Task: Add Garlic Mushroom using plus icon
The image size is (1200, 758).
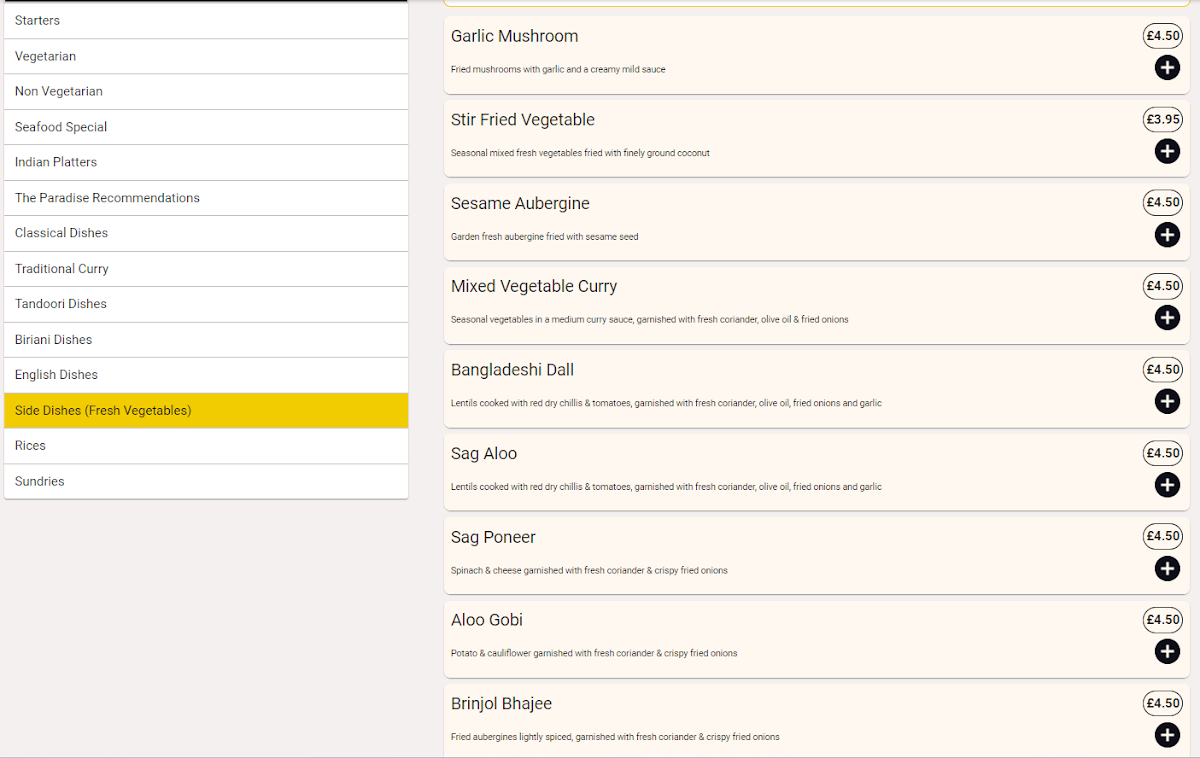Action: click(1167, 68)
